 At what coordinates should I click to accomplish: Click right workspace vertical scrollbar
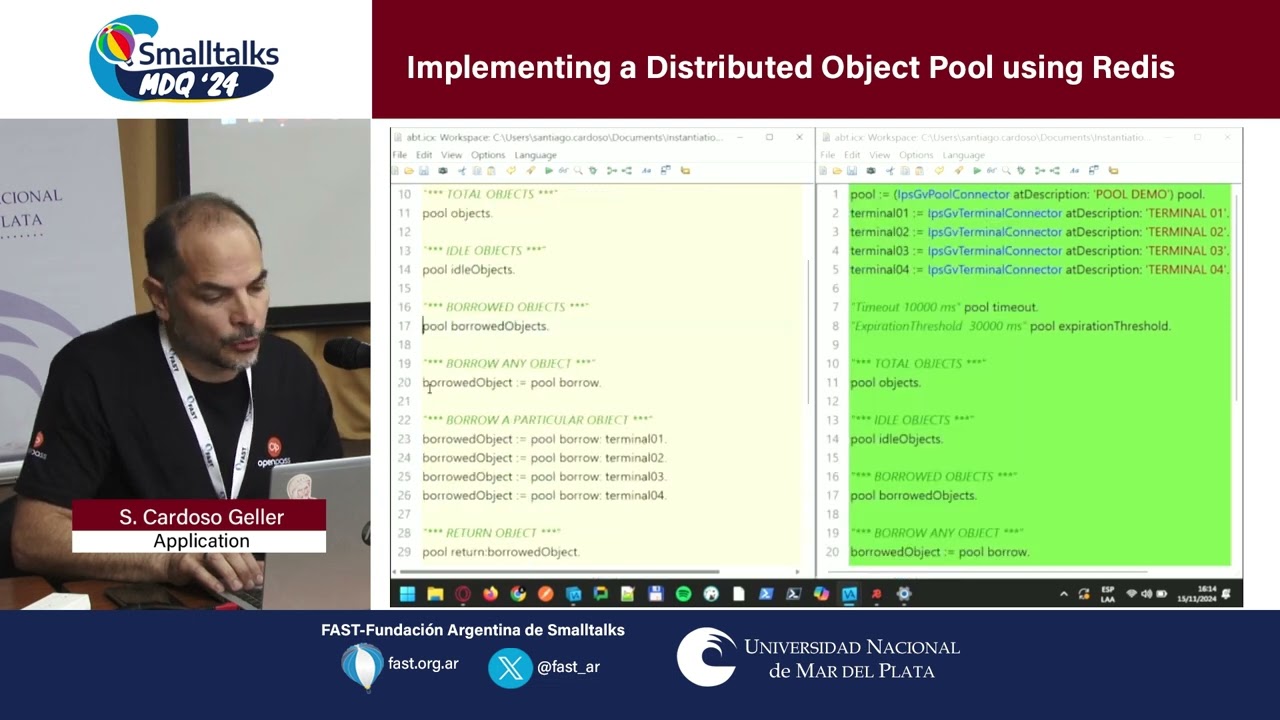tap(1237, 296)
